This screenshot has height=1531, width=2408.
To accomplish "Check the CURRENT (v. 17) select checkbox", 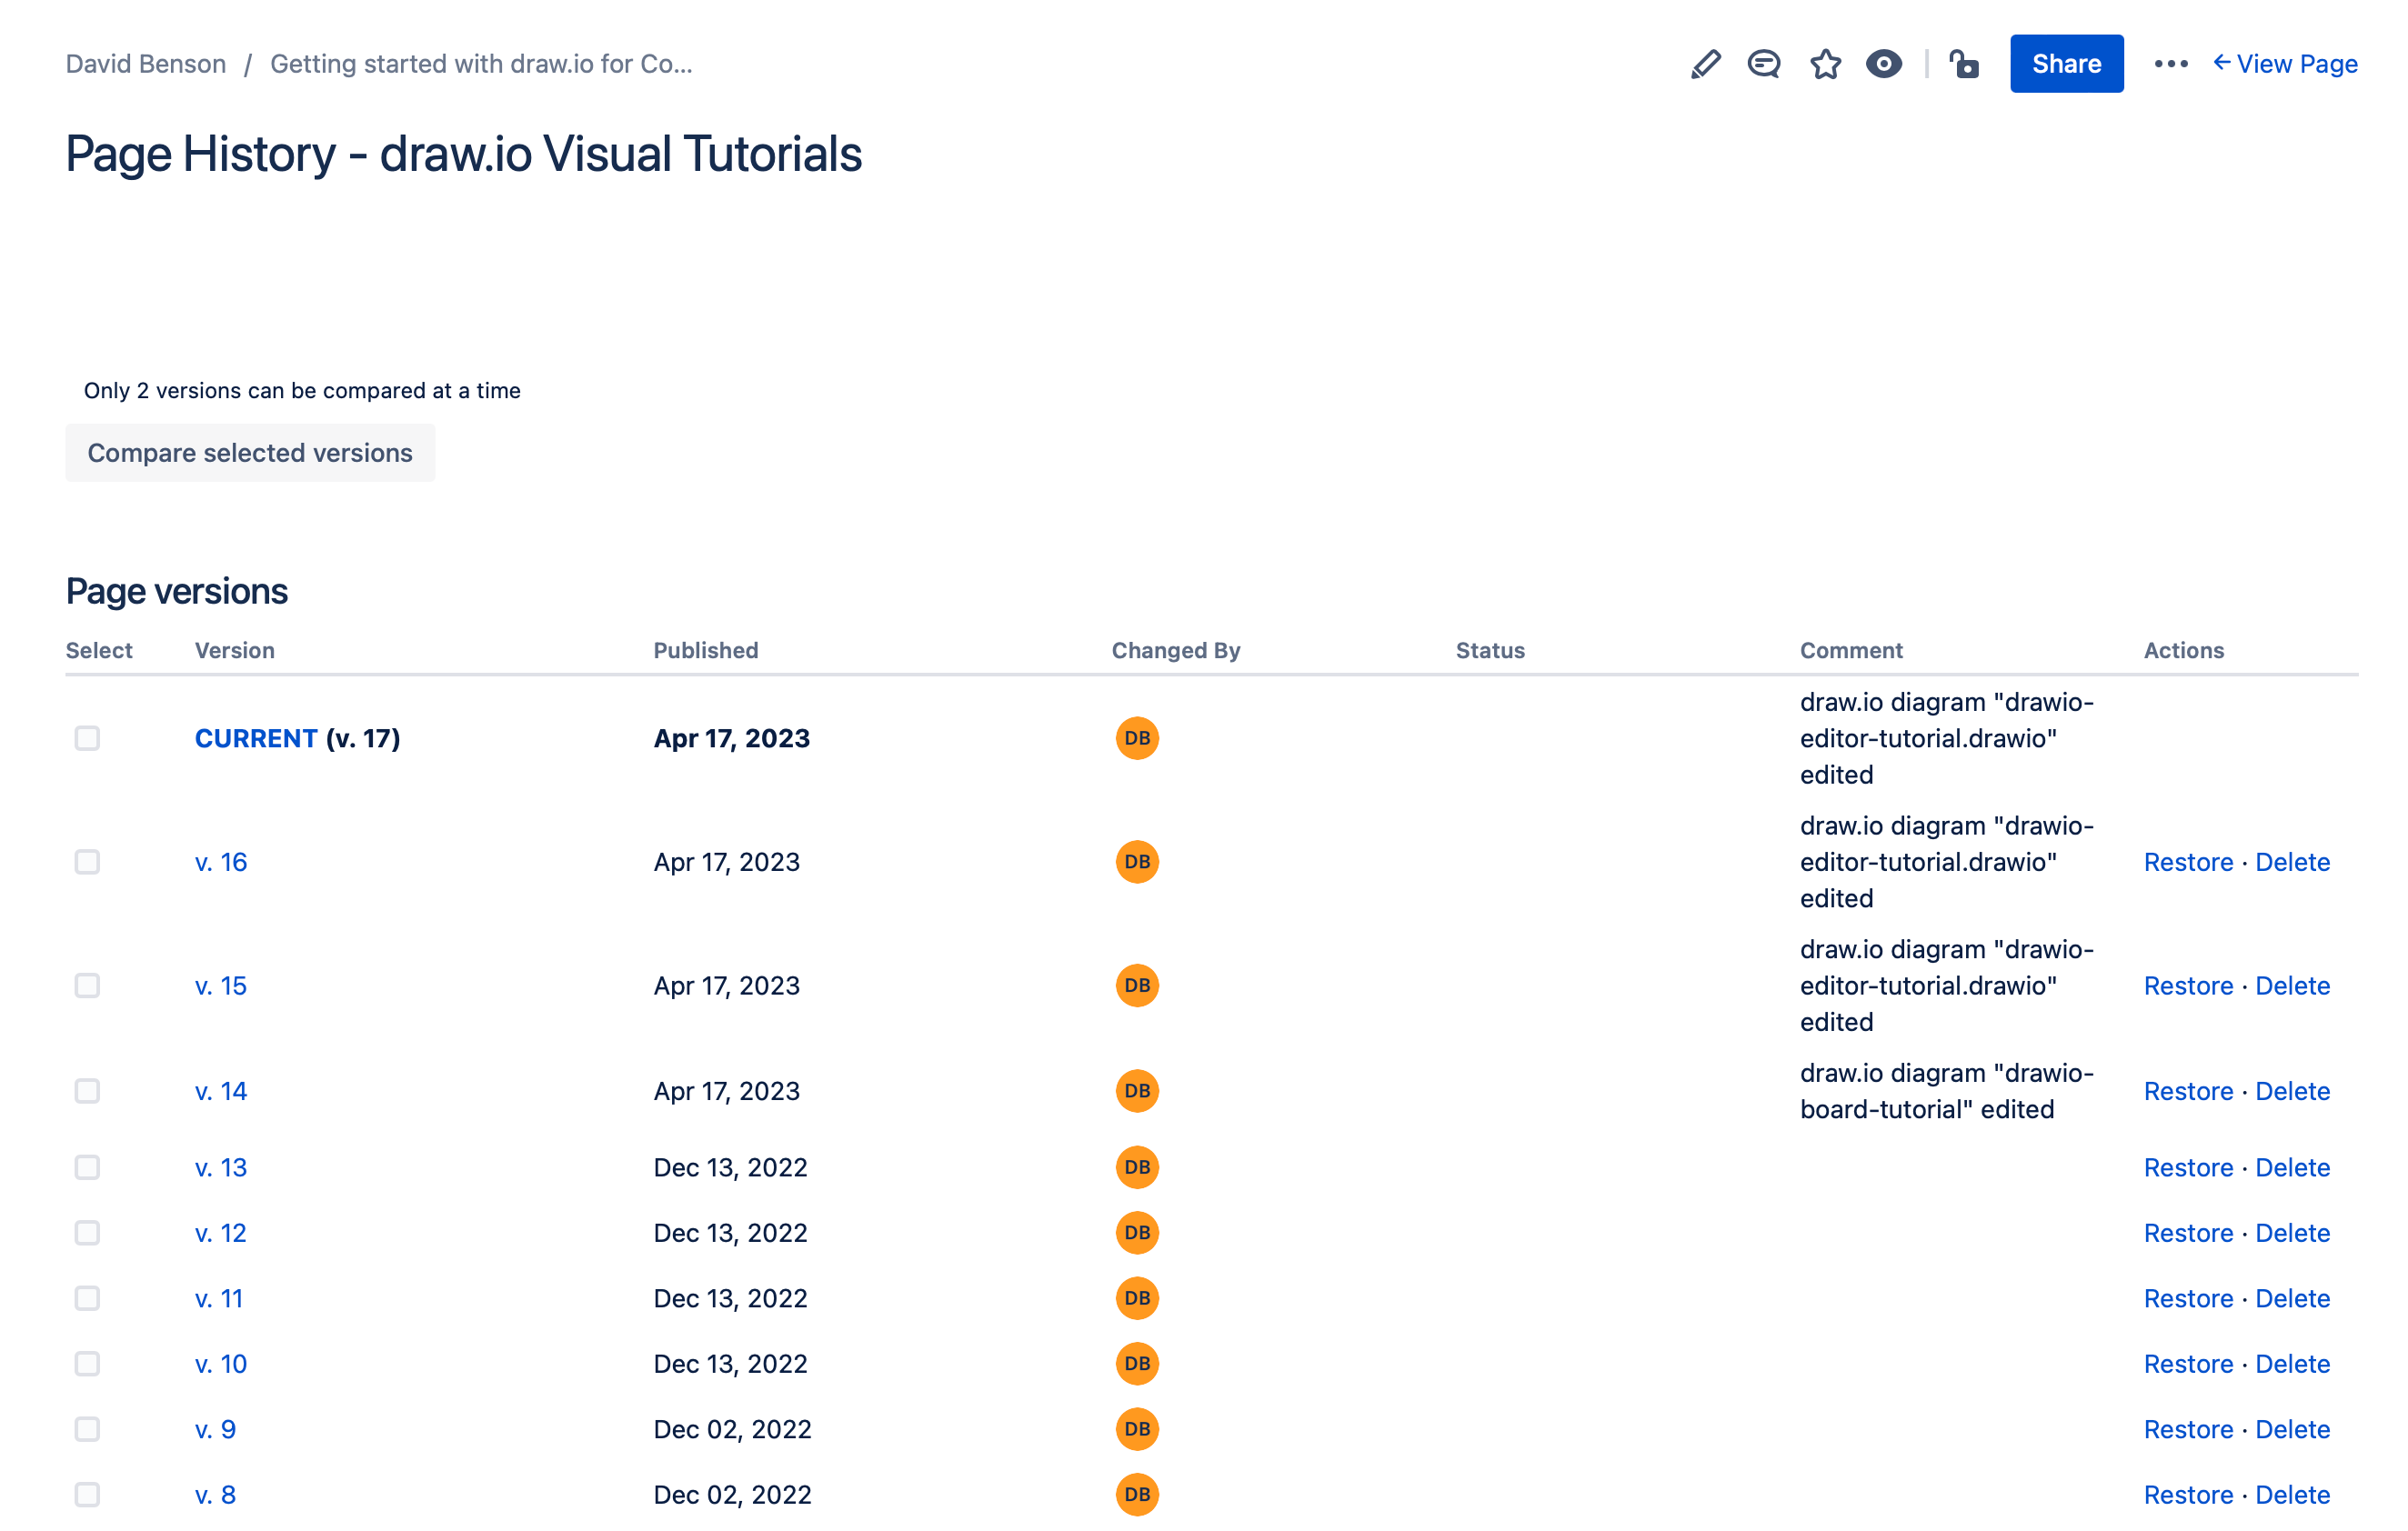I will pos(87,738).
